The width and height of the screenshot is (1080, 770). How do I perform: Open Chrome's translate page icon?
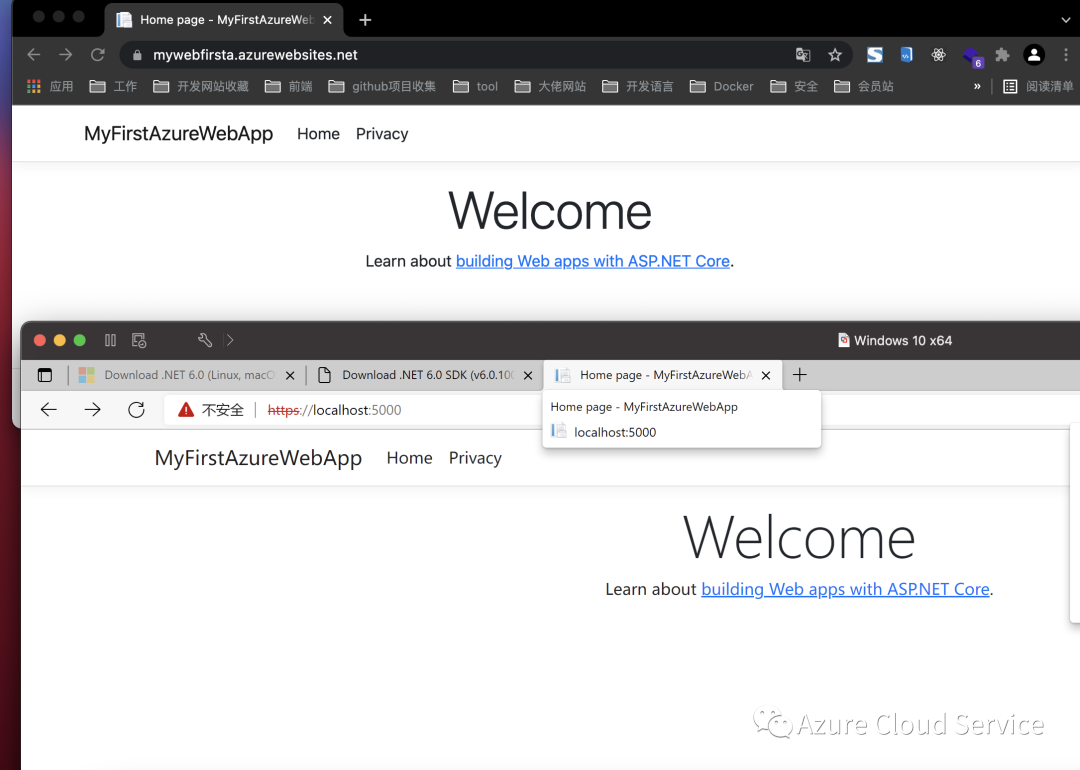tap(803, 55)
